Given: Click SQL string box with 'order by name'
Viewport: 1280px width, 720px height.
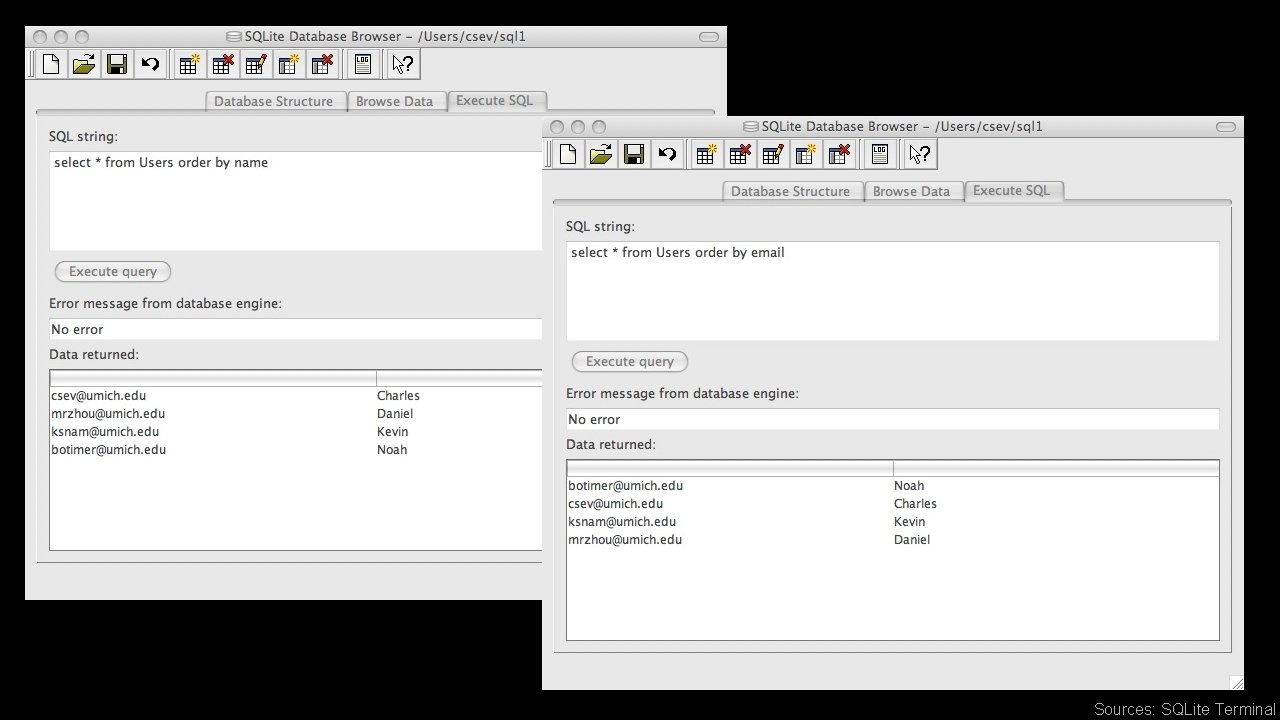Looking at the screenshot, I should [x=296, y=201].
